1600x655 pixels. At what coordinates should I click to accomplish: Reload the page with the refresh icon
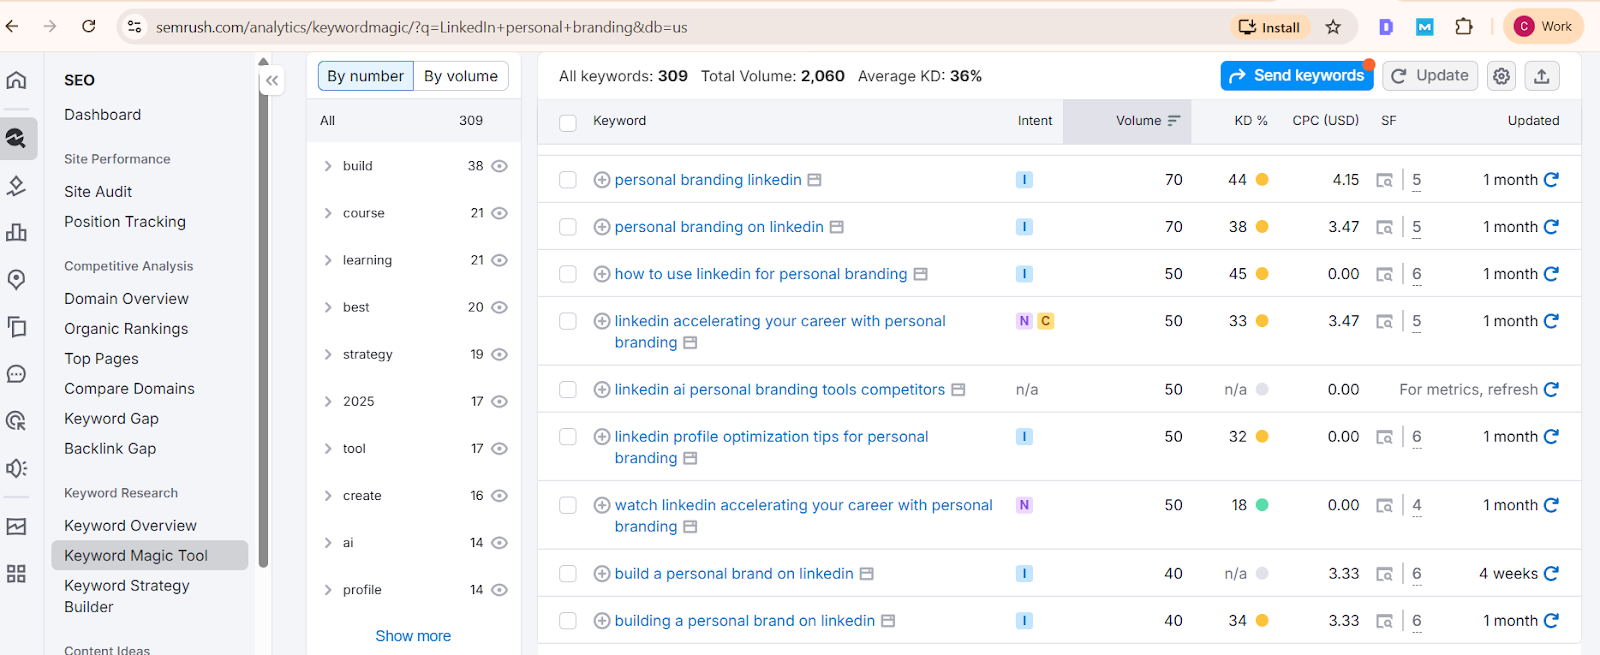88,27
